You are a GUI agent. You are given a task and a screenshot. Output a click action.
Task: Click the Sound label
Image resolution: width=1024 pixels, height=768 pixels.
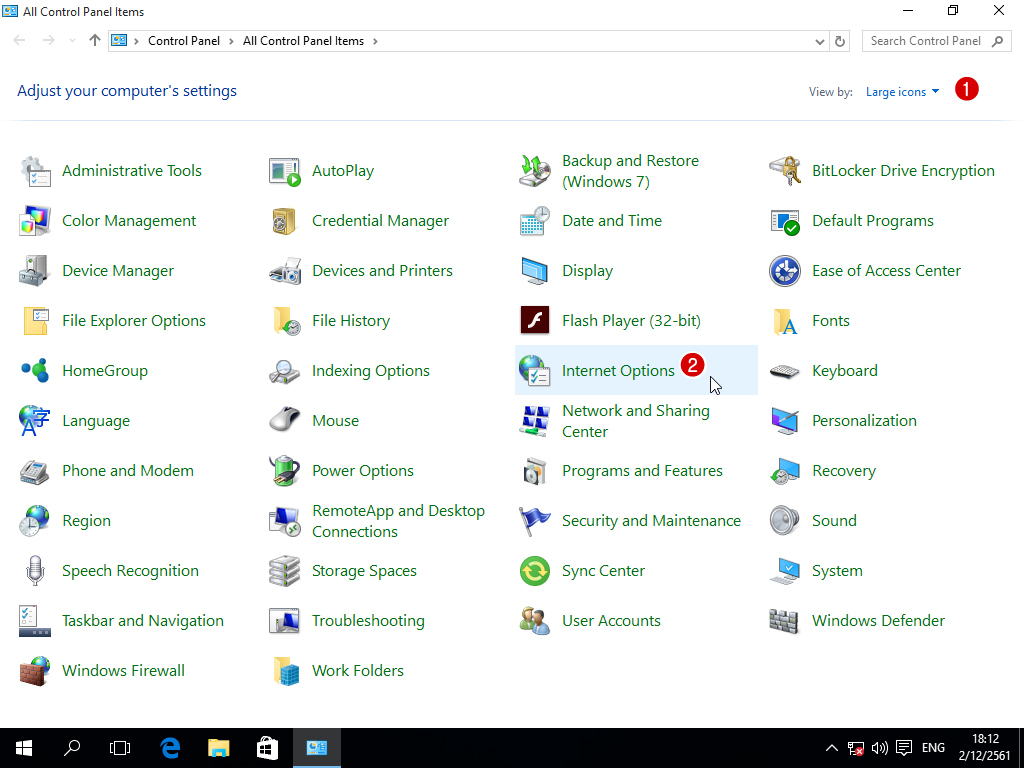point(834,520)
